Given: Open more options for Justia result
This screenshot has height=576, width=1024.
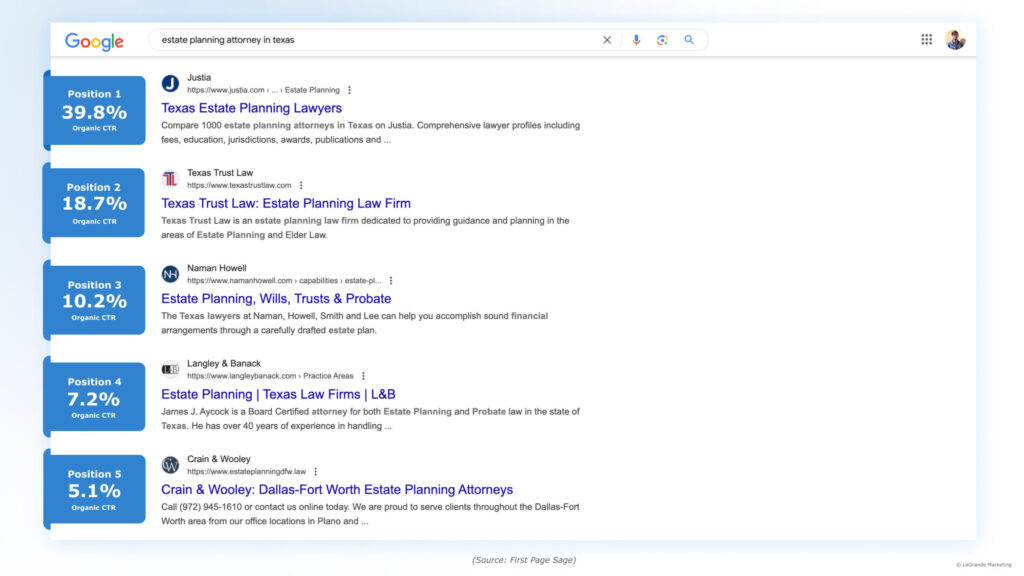Looking at the screenshot, I should pyautogui.click(x=349, y=90).
